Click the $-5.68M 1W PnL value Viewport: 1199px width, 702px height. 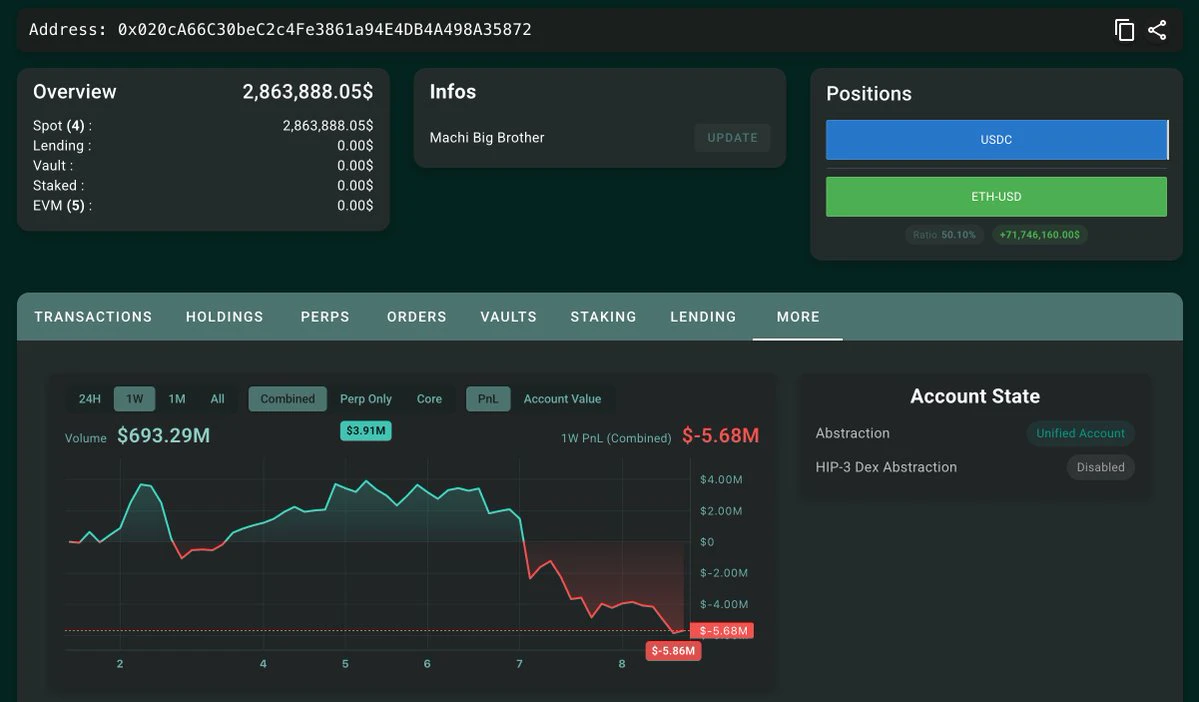tap(720, 436)
